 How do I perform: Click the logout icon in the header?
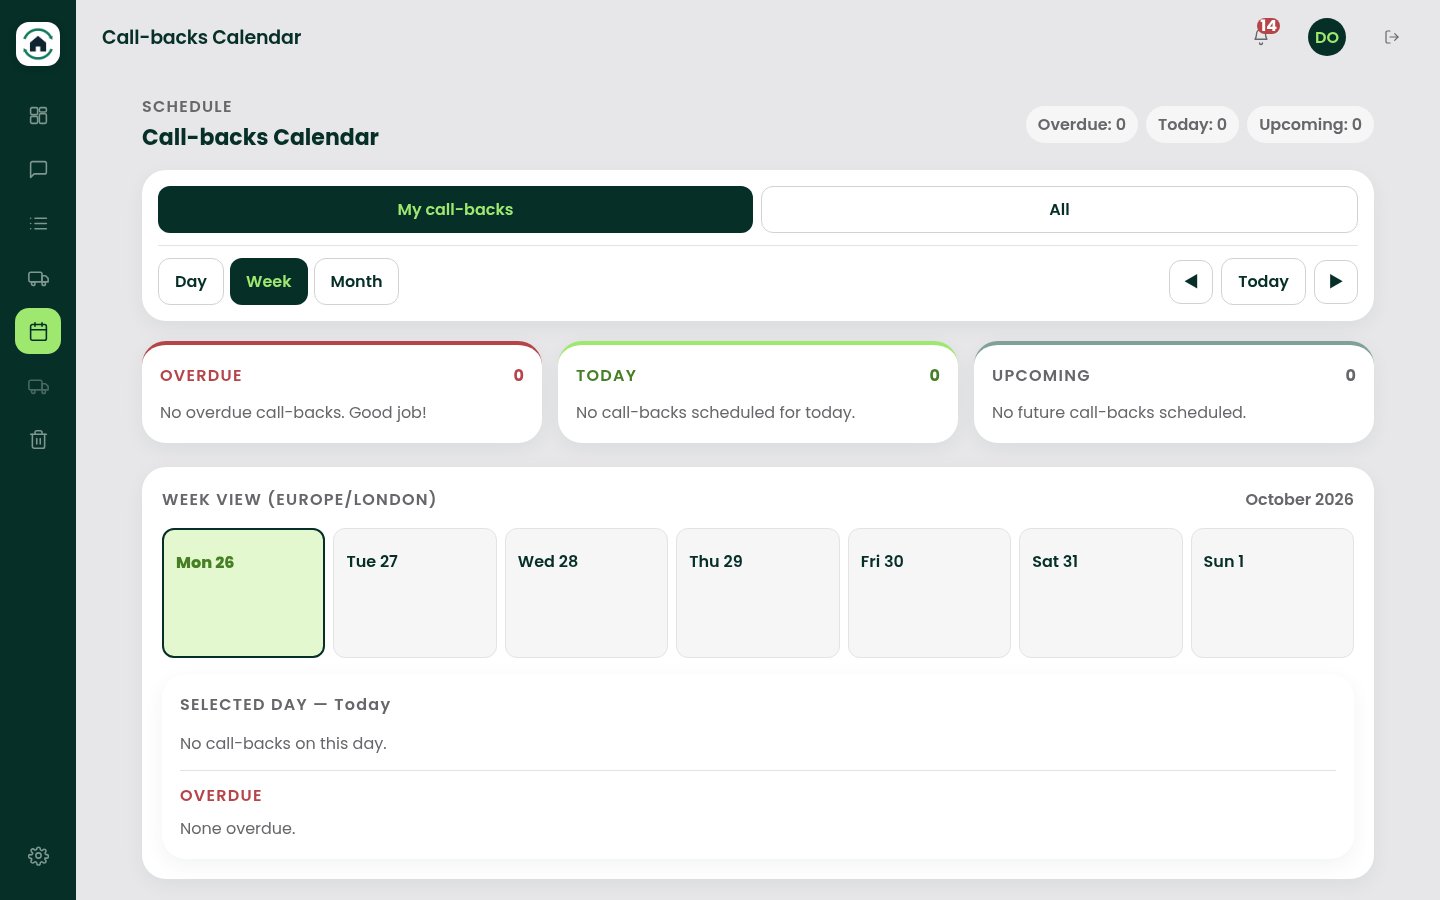tap(1392, 37)
